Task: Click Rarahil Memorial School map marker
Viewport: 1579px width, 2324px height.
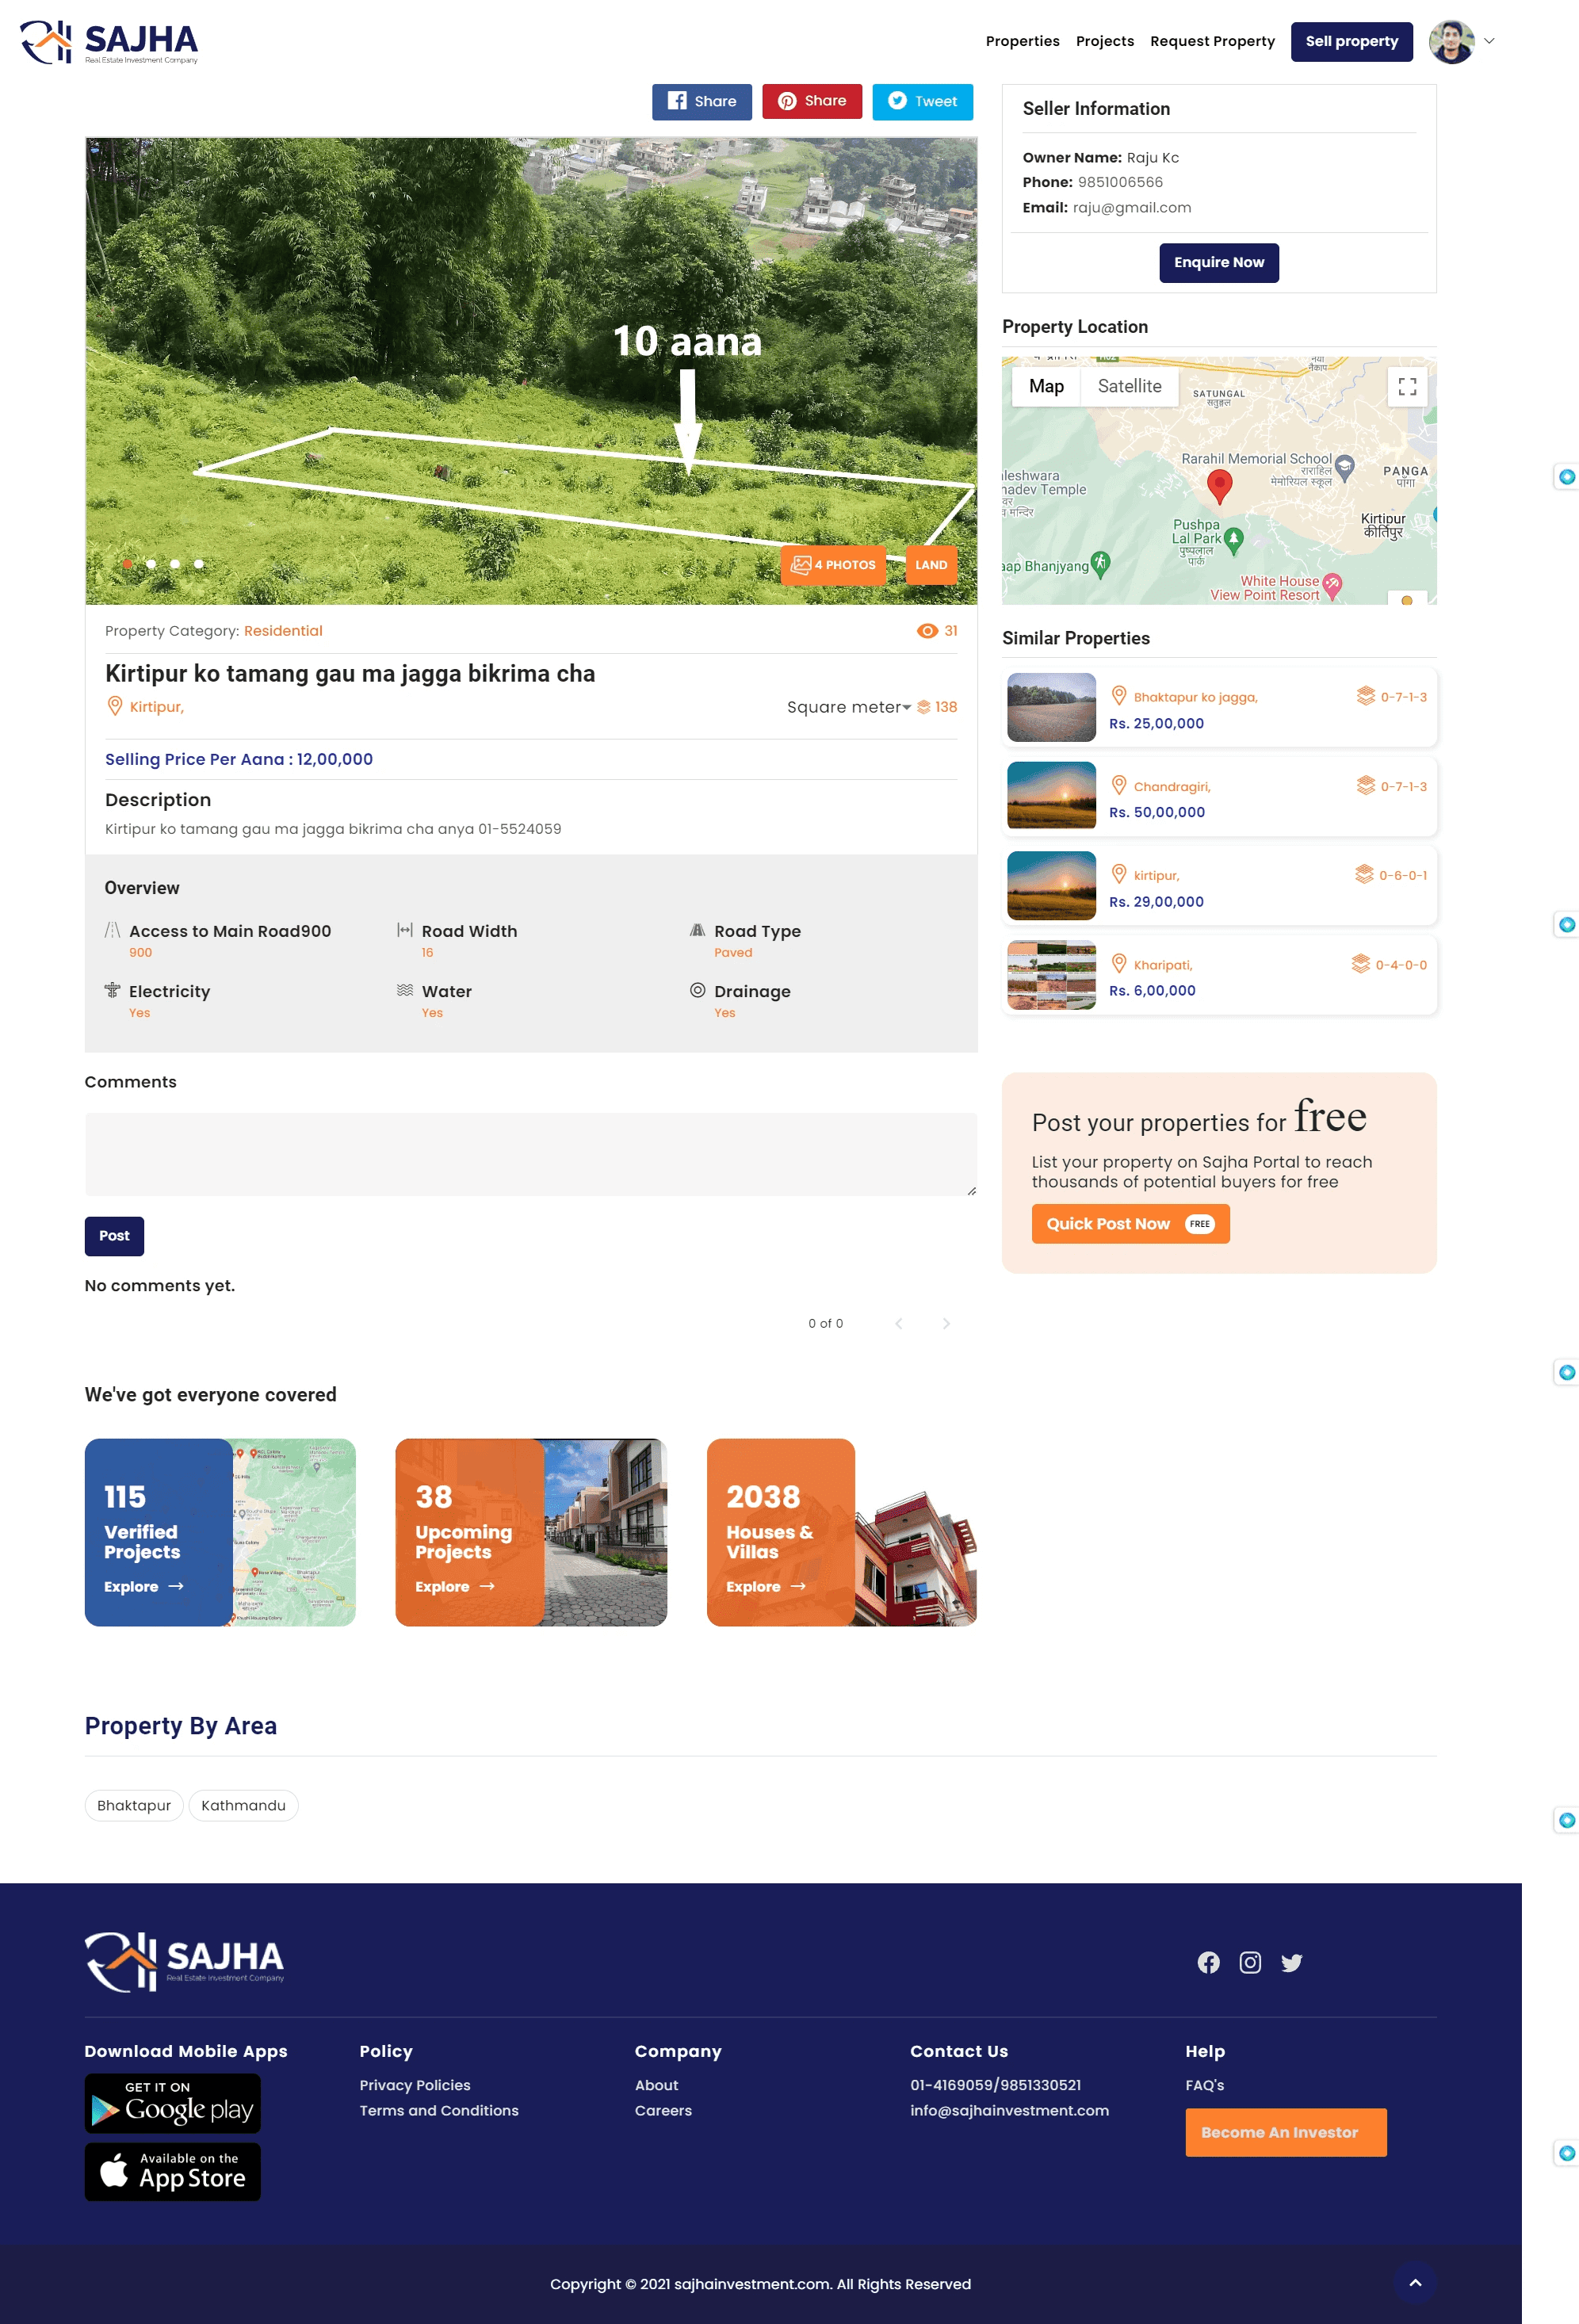Action: coord(1344,467)
